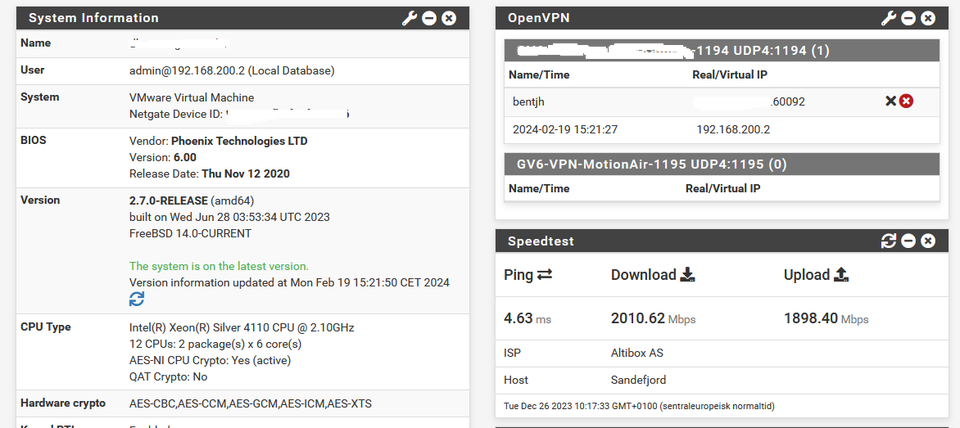Select BIOS release date Thu Nov 12 2020
Viewport: 960px width, 428px height.
tap(246, 174)
